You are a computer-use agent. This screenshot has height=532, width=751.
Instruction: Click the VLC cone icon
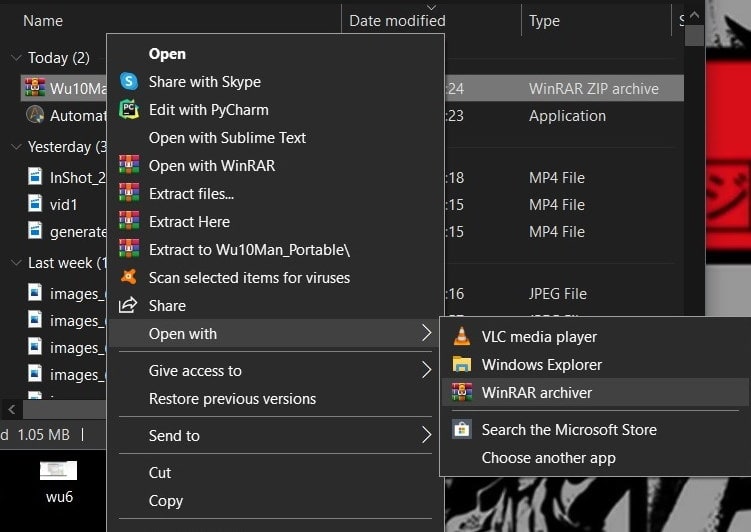(462, 336)
